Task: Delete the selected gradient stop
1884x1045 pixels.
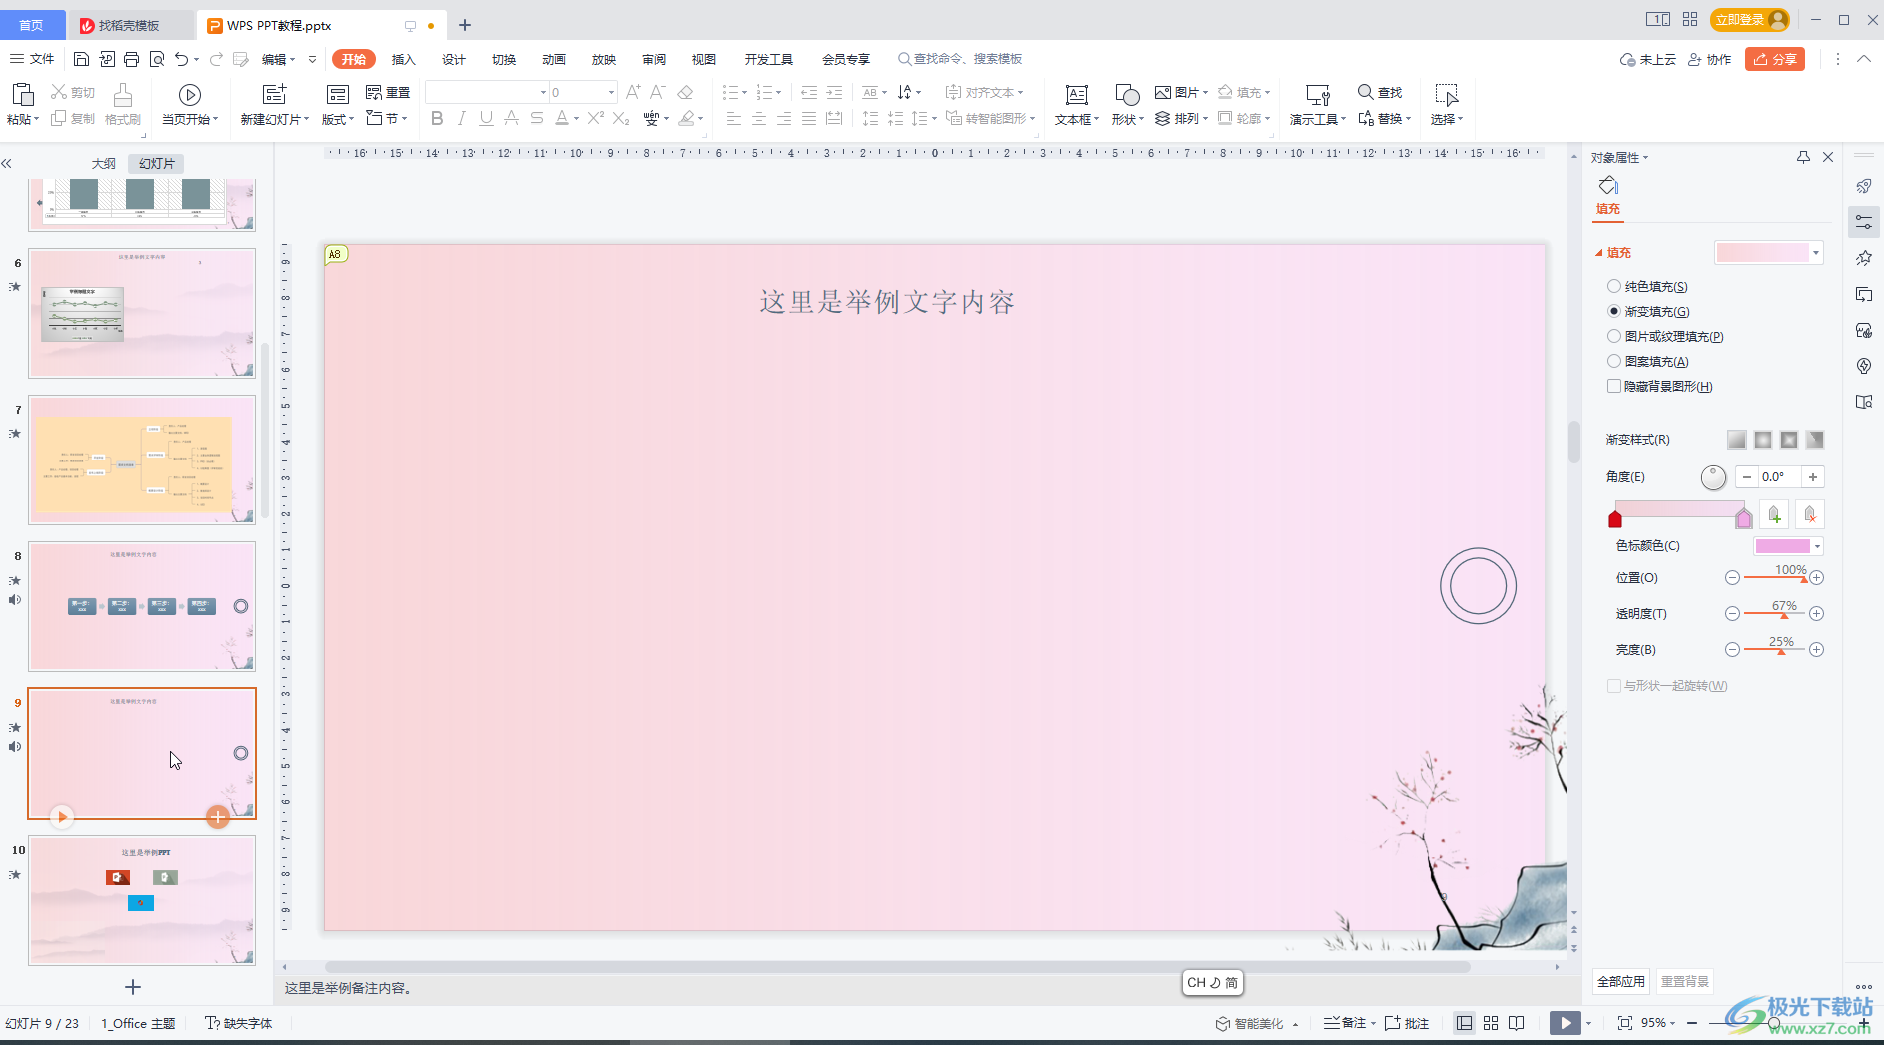Action: tap(1810, 515)
